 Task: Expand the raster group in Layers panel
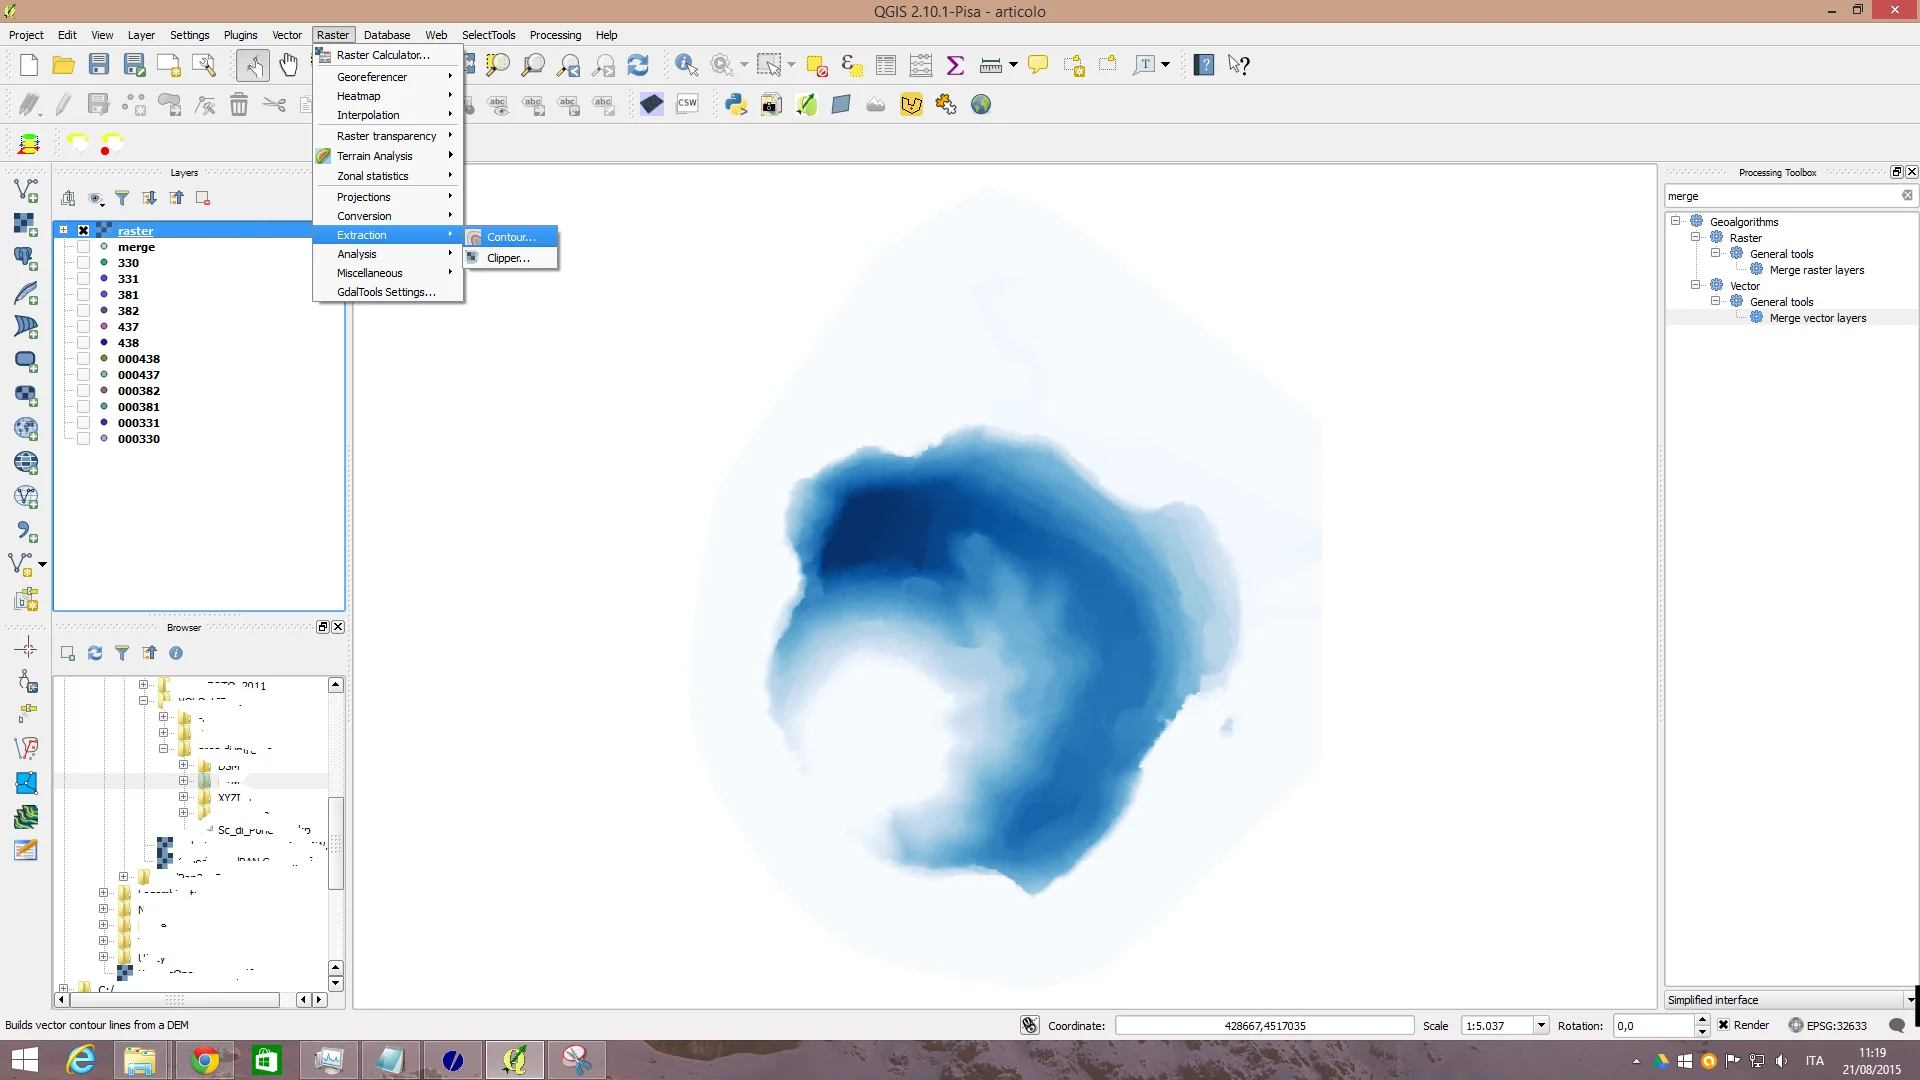tap(63, 230)
